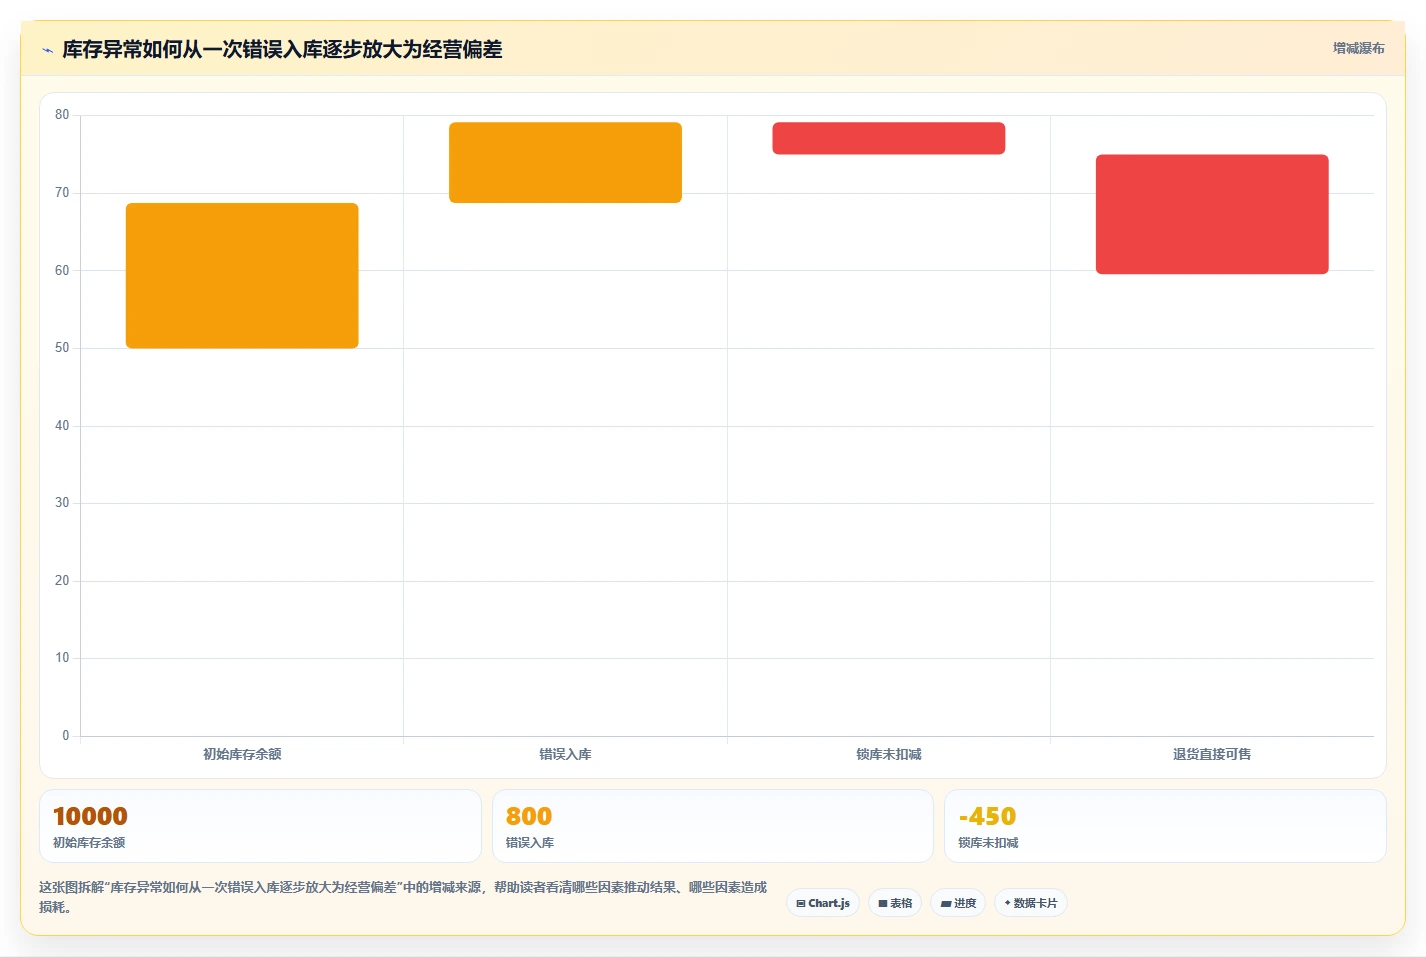Image resolution: width=1426 pixels, height=957 pixels.
Task: Click the orange 初始库存余额 bar
Action: (x=242, y=276)
